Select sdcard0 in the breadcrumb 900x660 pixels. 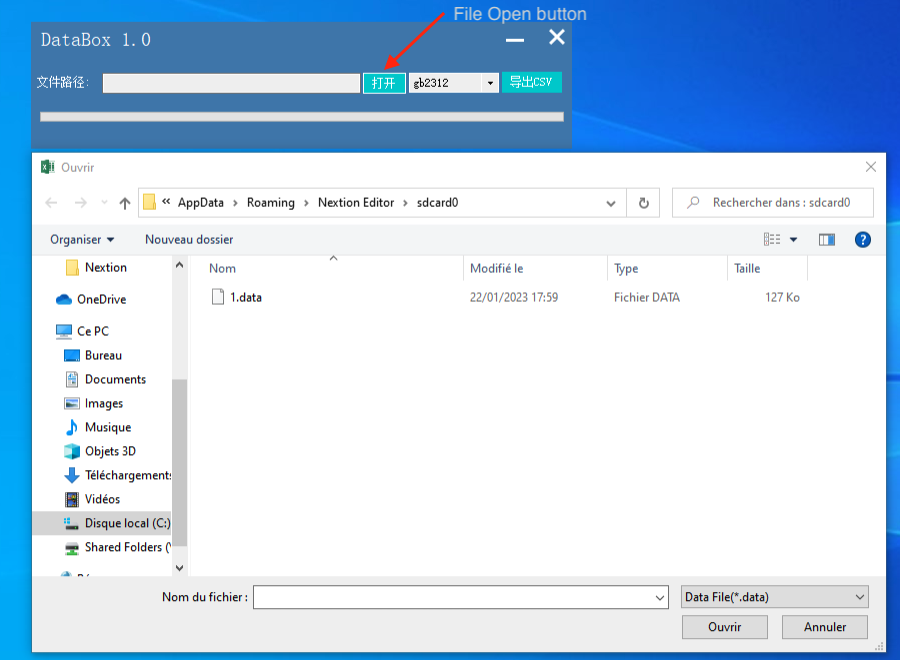click(x=437, y=203)
